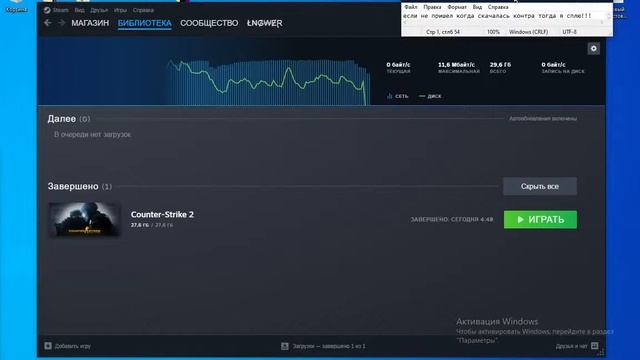The image size is (640, 360).
Task: Click the Скрыть все button
Action: click(x=540, y=186)
